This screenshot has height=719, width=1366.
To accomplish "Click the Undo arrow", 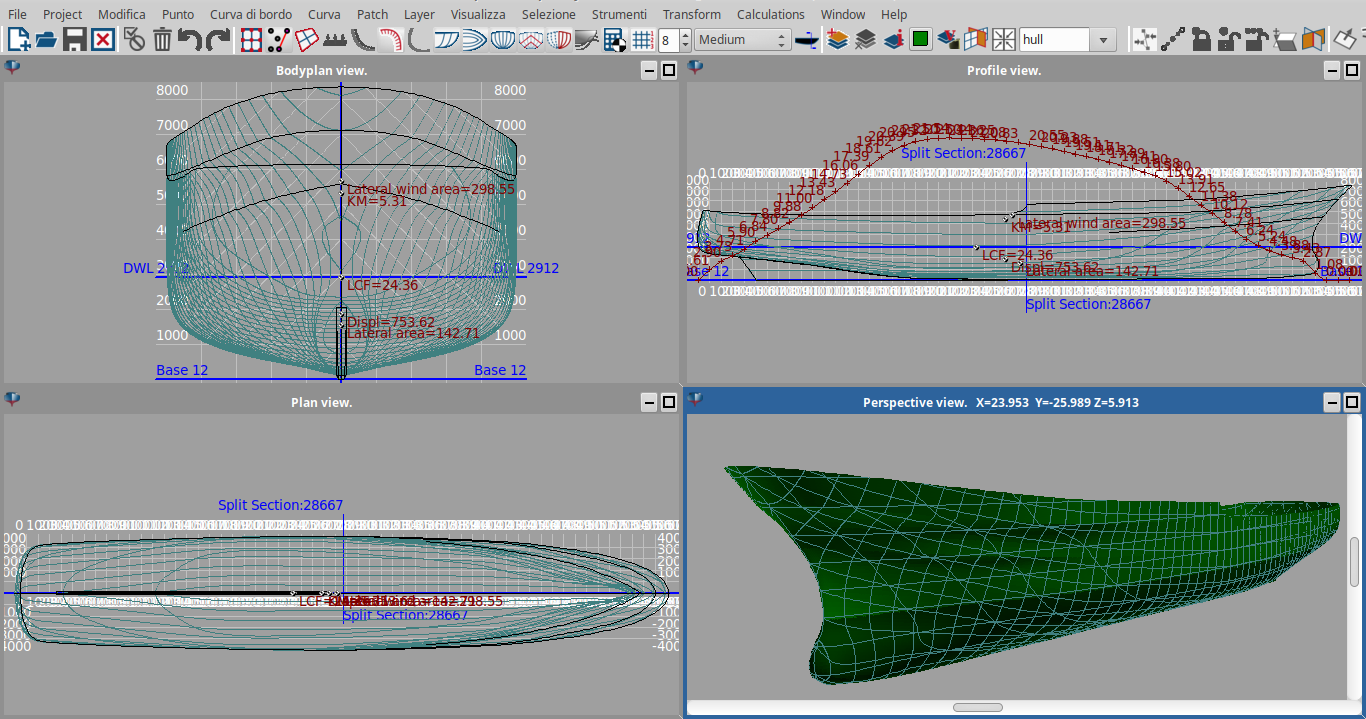I will click(x=189, y=40).
